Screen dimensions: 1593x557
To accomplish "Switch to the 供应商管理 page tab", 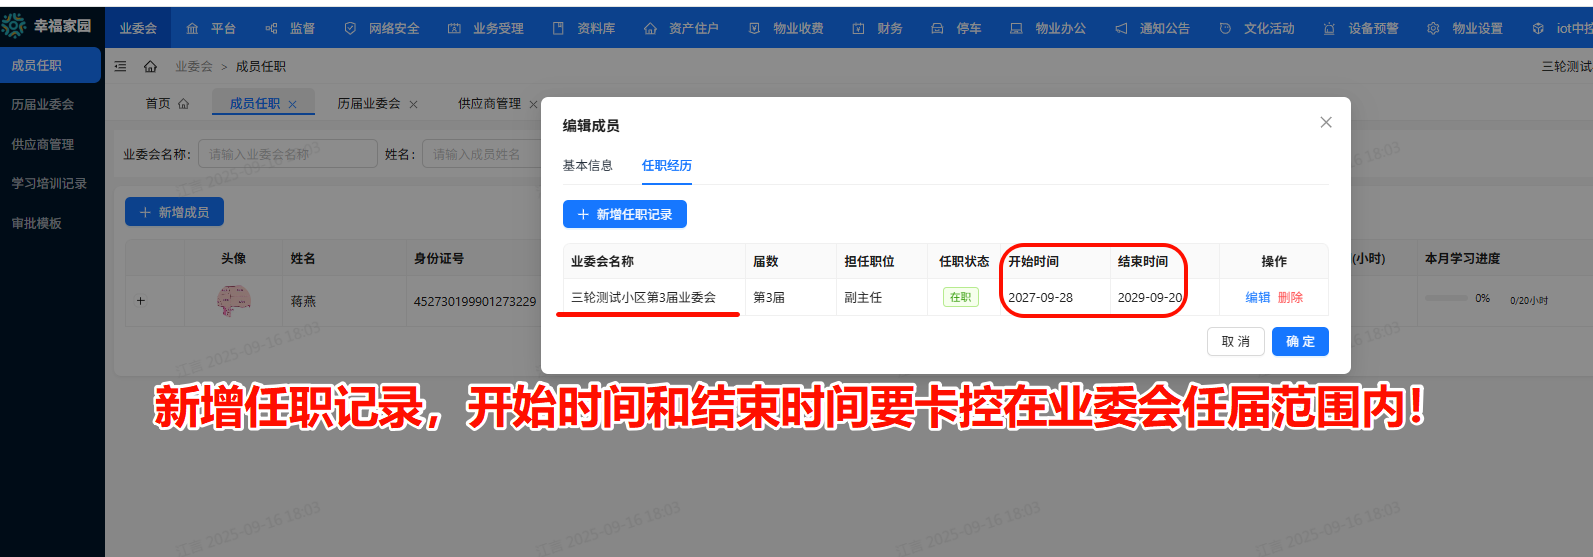I will coord(489,103).
